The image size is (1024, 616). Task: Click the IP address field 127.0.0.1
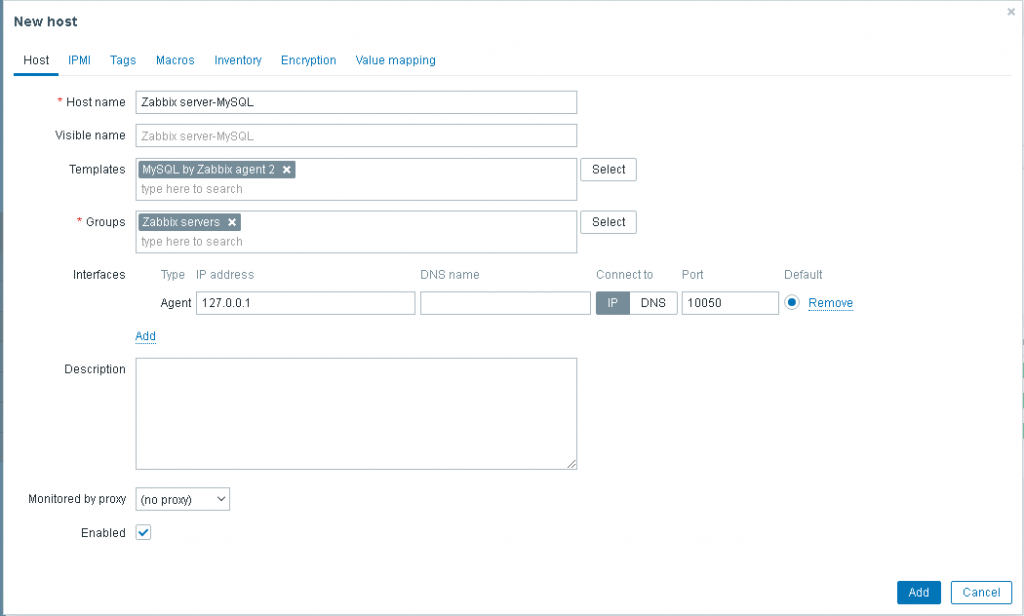306,303
